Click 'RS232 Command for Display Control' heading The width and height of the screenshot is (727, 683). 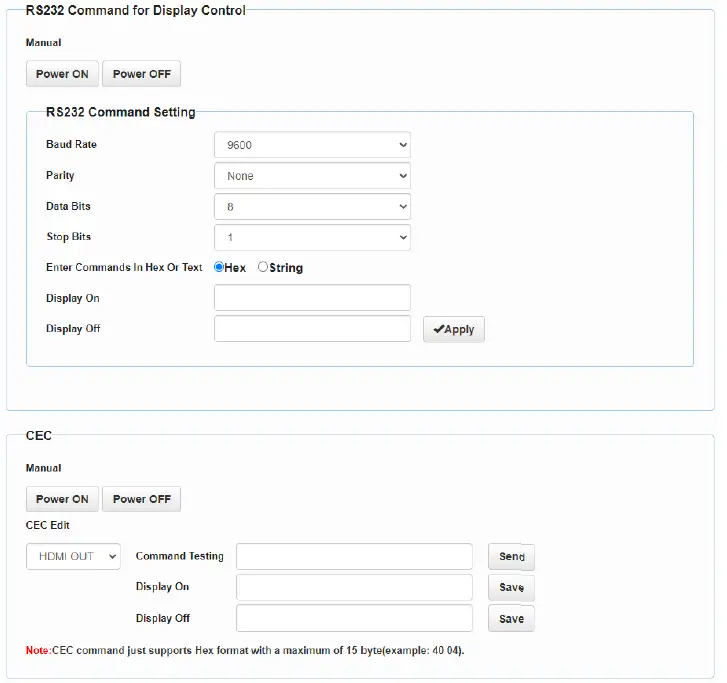pos(135,10)
